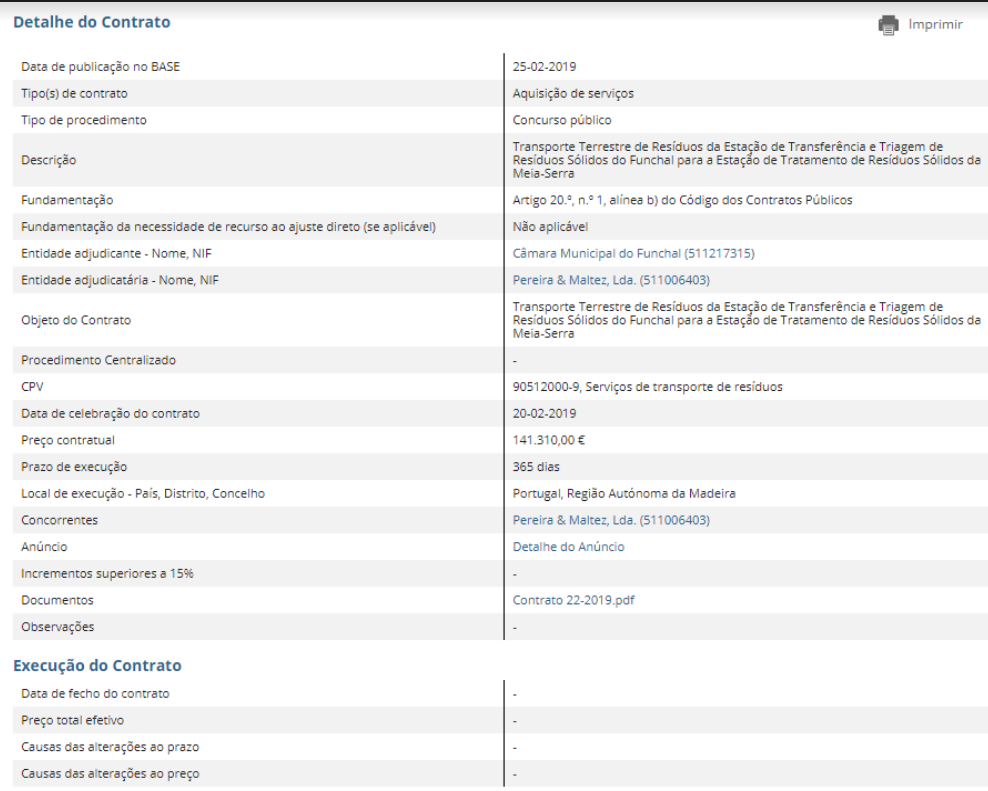This screenshot has width=988, height=791.
Task: Open Câmara Municipal do Funchal entity link
Action: pos(633,254)
